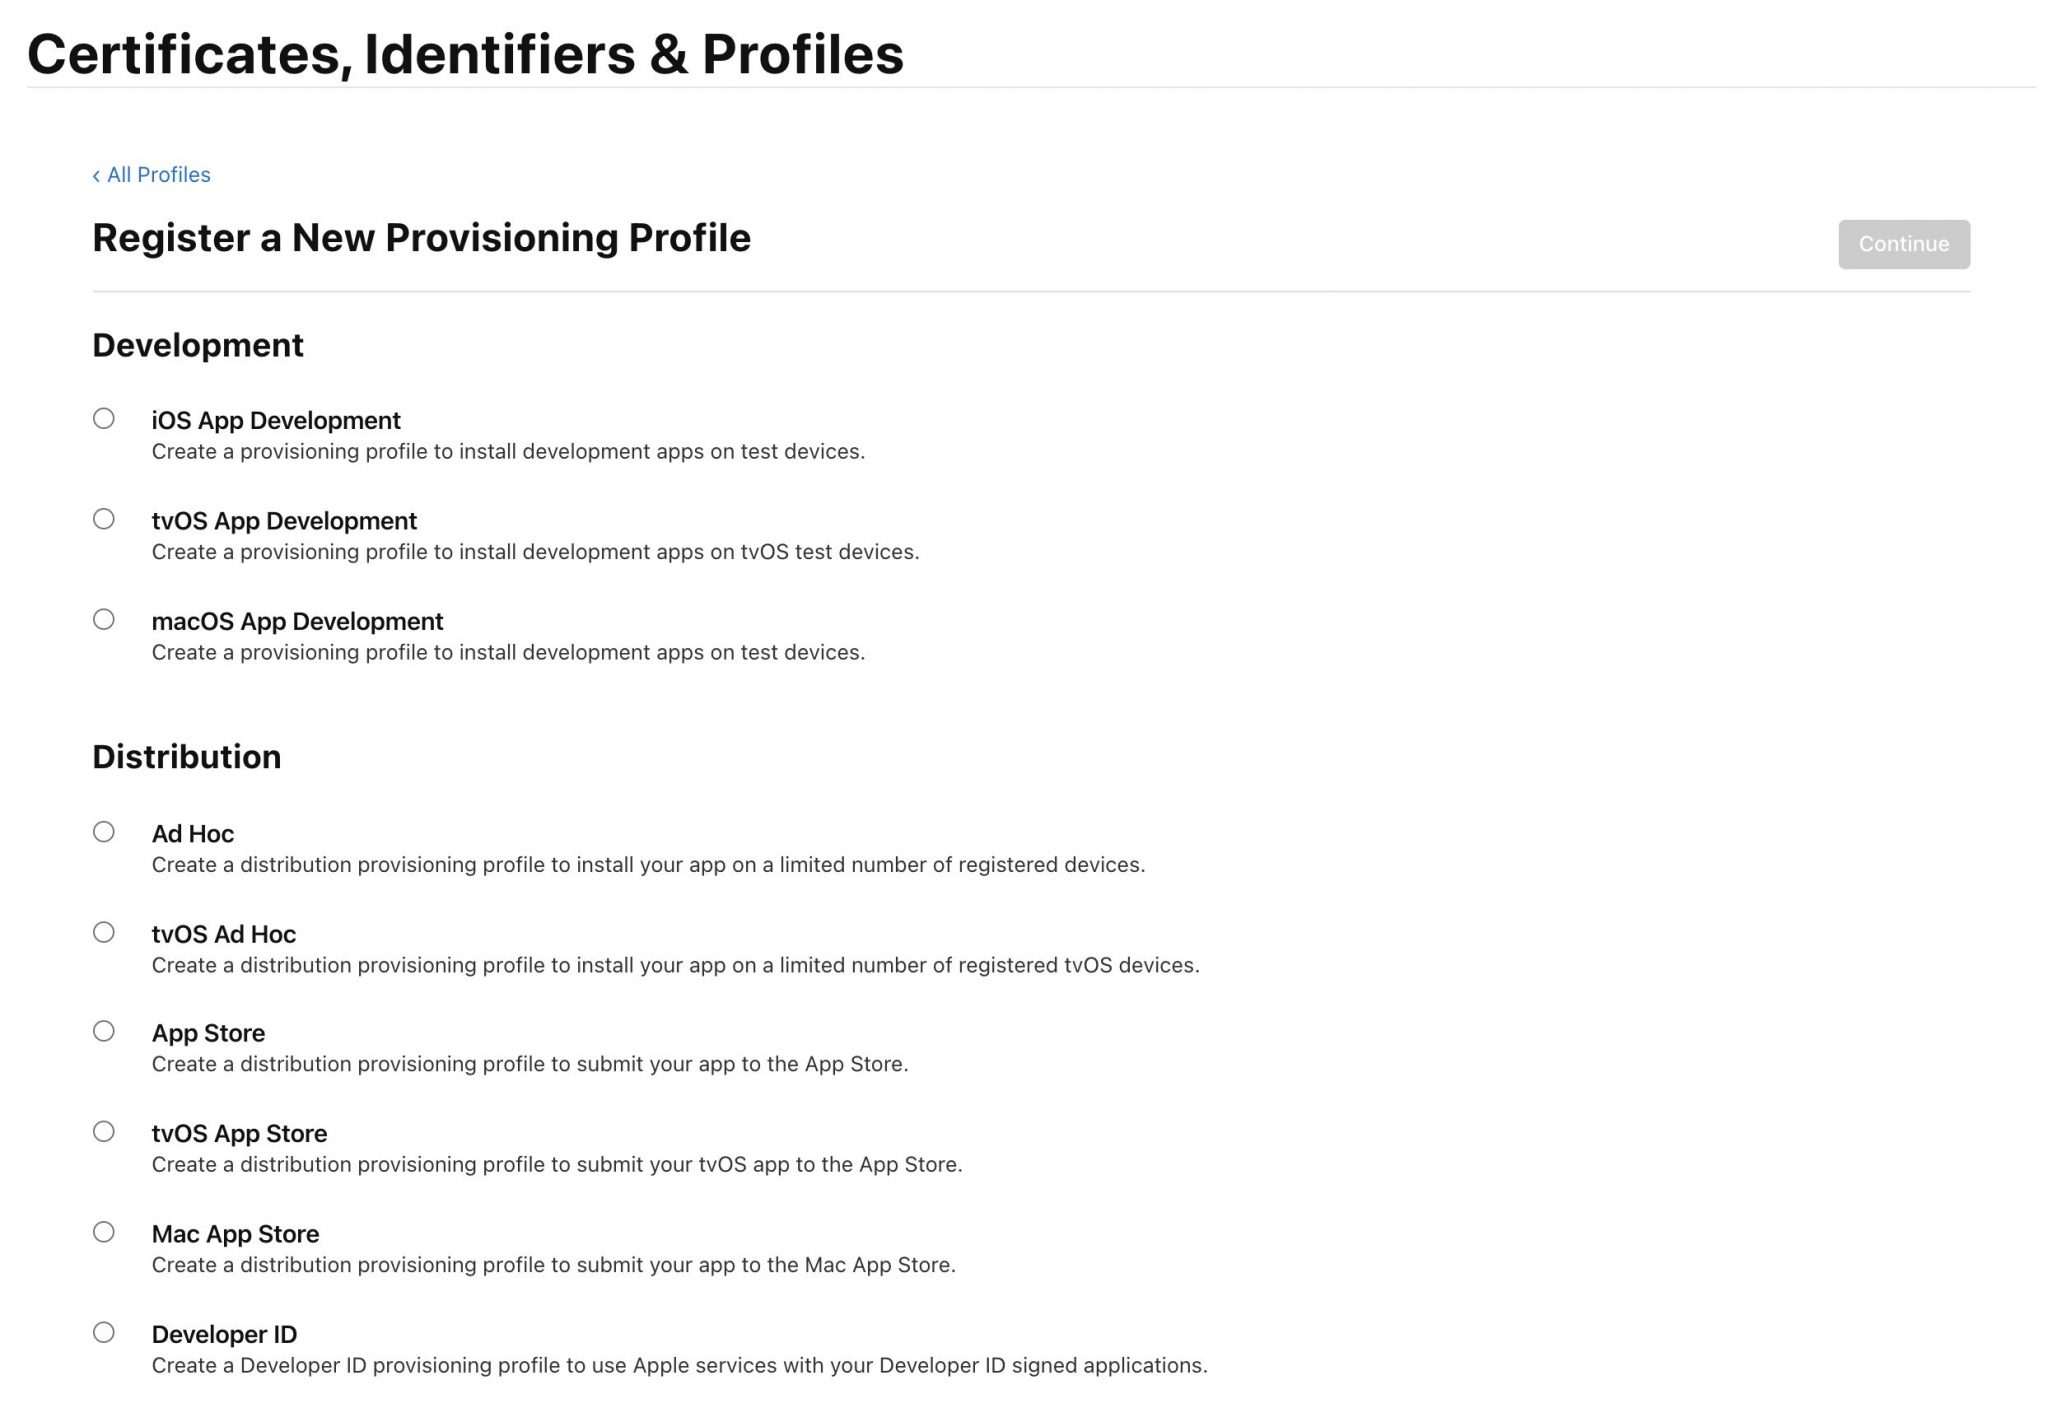Select the macOS App Development radio button
This screenshot has width=2048, height=1408.
point(104,620)
